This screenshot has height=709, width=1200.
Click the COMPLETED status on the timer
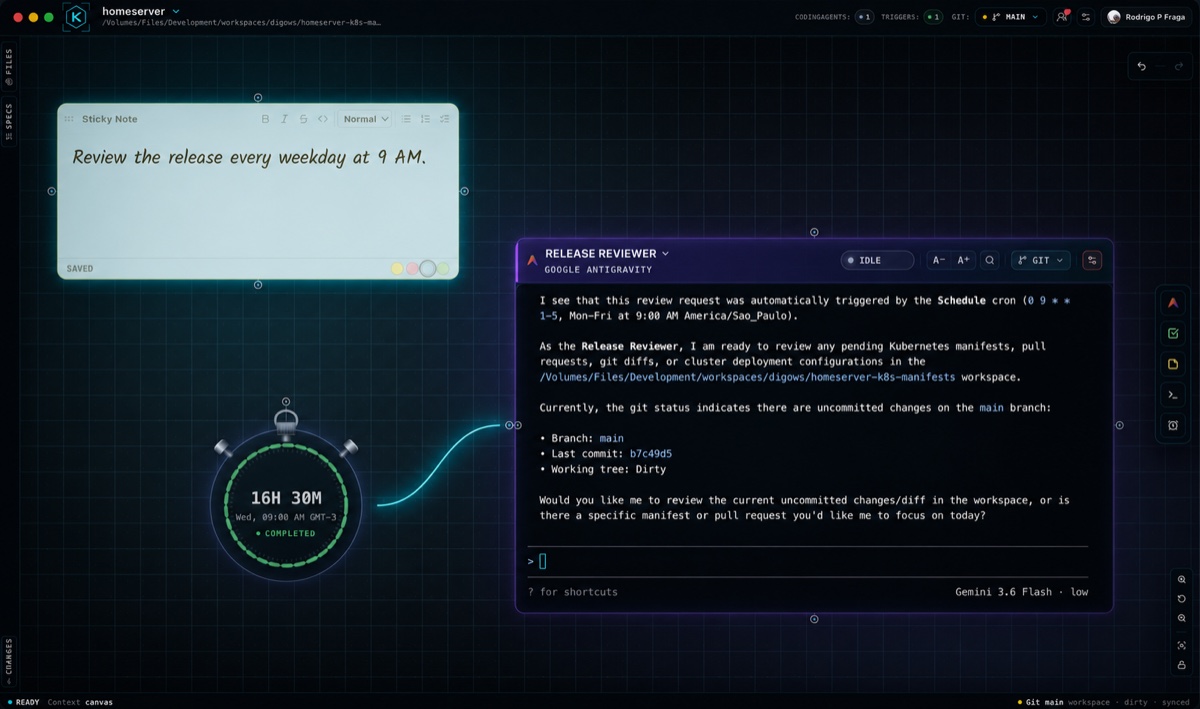point(286,533)
